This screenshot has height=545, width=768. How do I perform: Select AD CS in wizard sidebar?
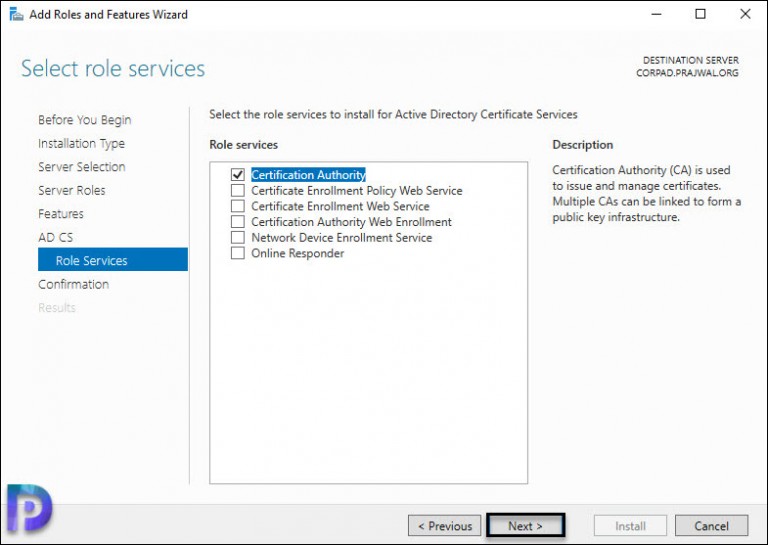point(55,237)
